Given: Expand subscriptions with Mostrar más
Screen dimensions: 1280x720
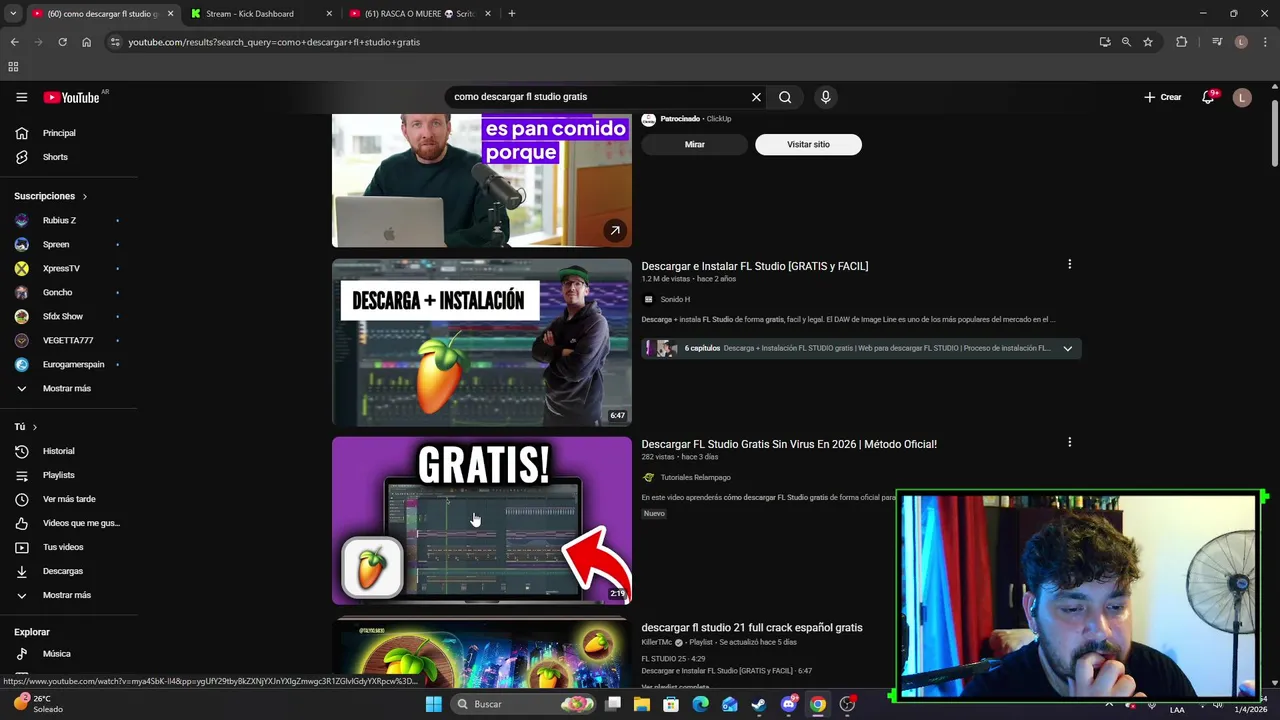Looking at the screenshot, I should pos(68,388).
